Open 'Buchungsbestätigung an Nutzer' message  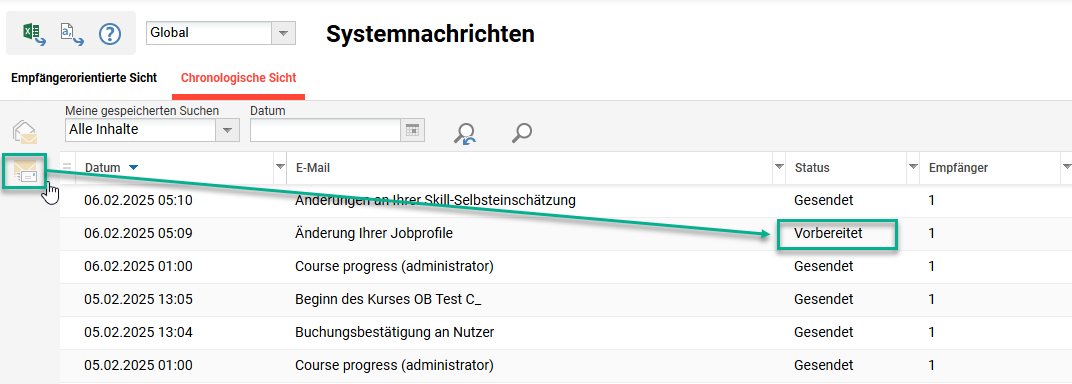[x=394, y=333]
